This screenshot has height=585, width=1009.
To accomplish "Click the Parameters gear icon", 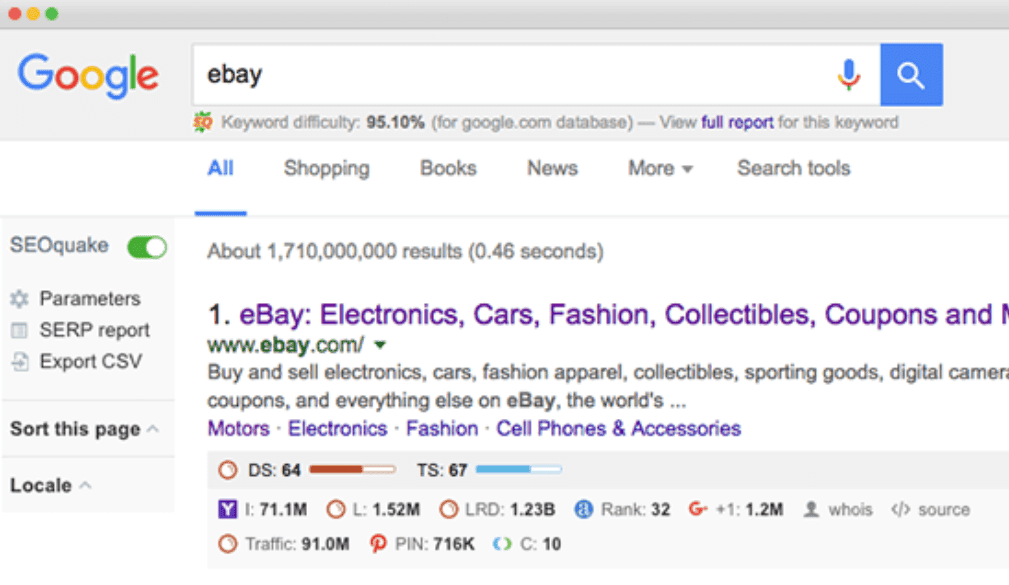I will (19, 299).
